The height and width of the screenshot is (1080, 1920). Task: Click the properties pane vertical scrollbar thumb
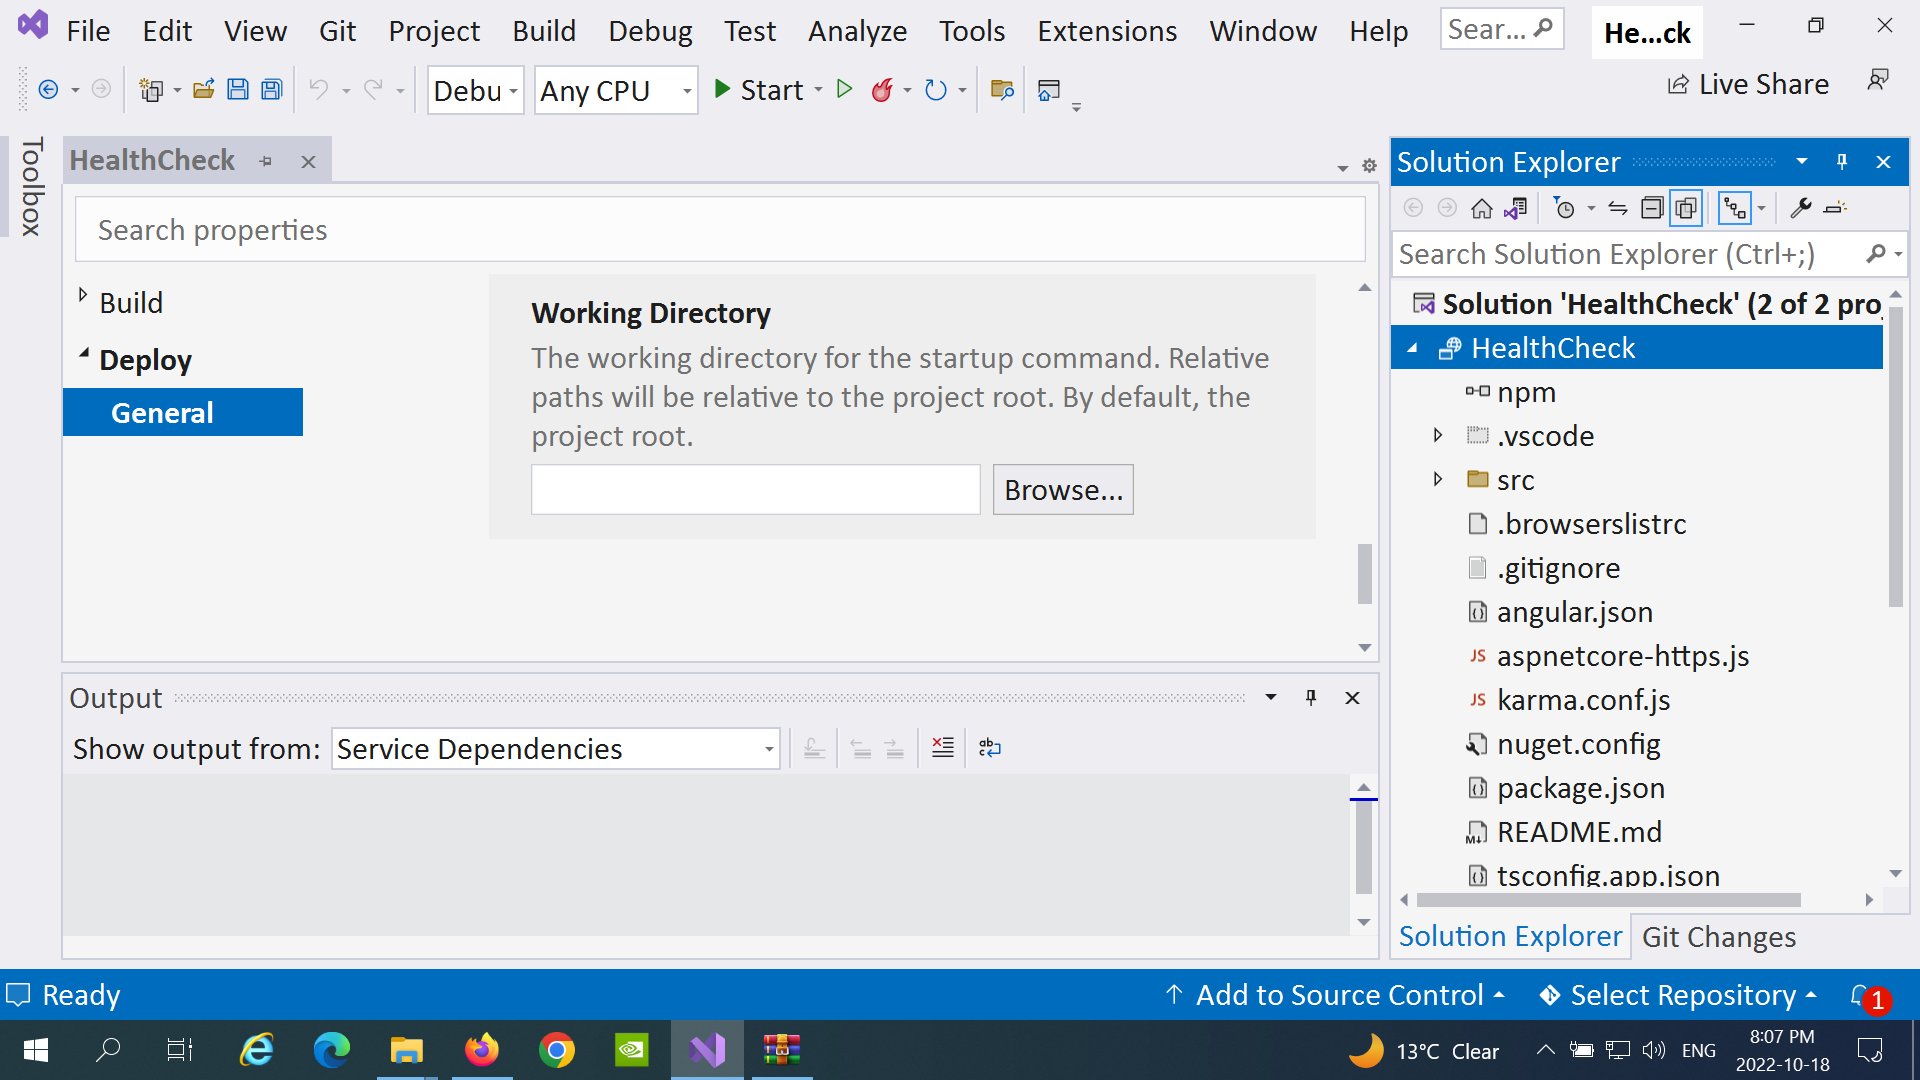tap(1364, 574)
